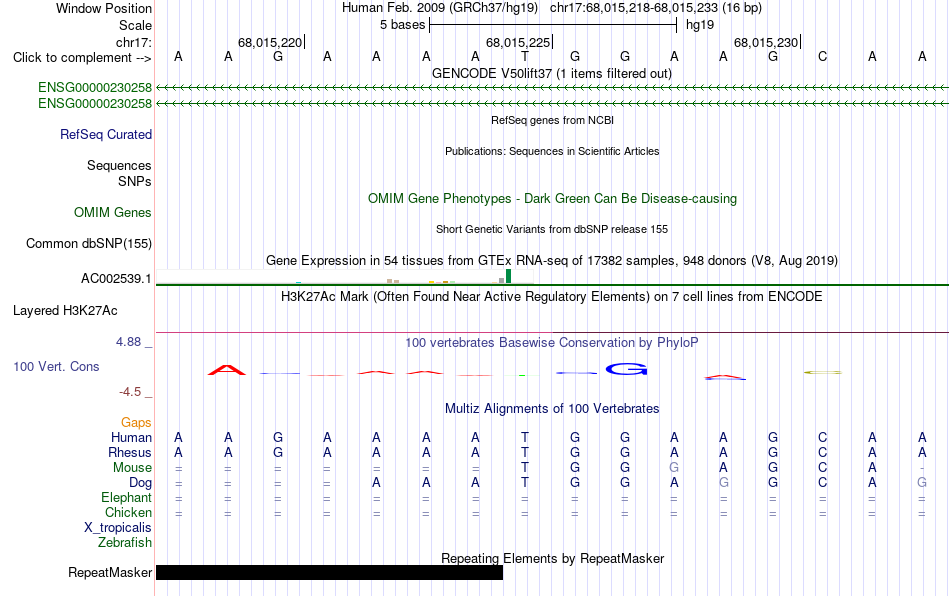Click the 'Human Feb. 2009 (GRCh37/hg19)' header text

pyautogui.click(x=440, y=8)
